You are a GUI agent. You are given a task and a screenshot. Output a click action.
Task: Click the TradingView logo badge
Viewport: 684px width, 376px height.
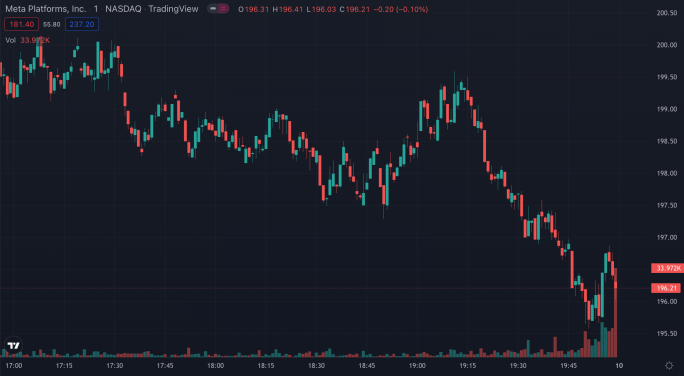(x=14, y=345)
